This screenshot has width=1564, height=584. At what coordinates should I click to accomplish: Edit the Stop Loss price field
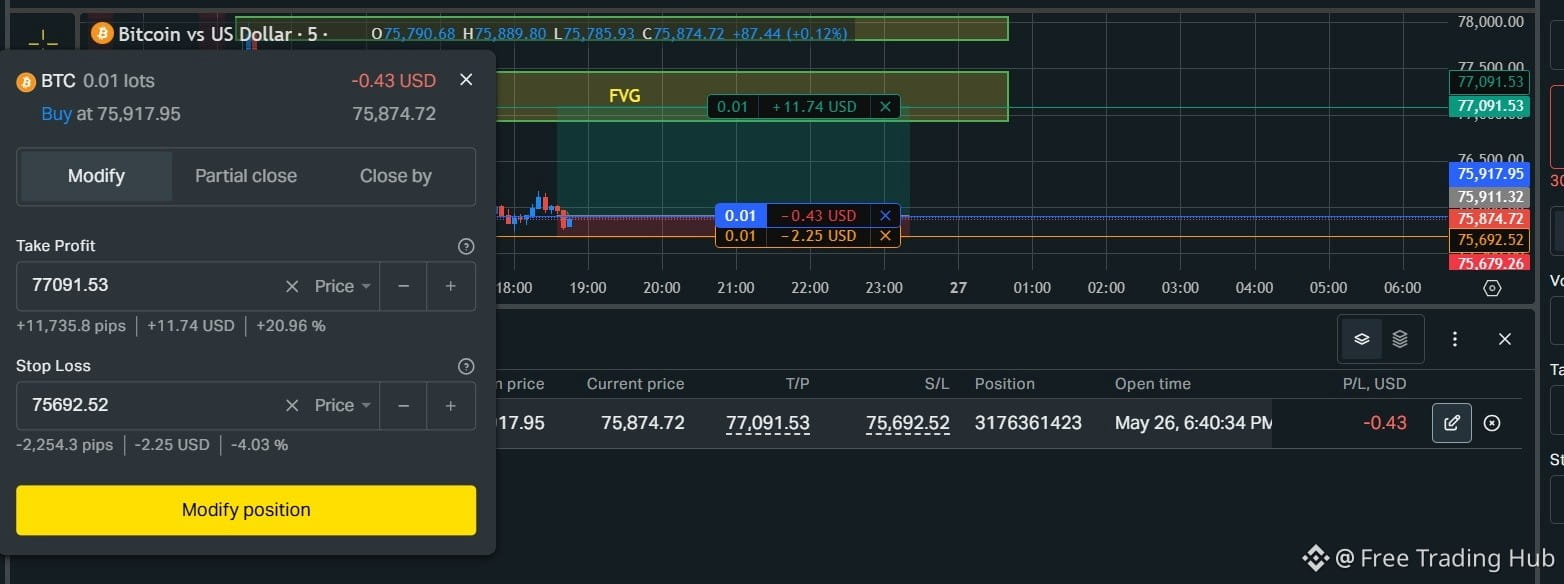[x=150, y=406]
